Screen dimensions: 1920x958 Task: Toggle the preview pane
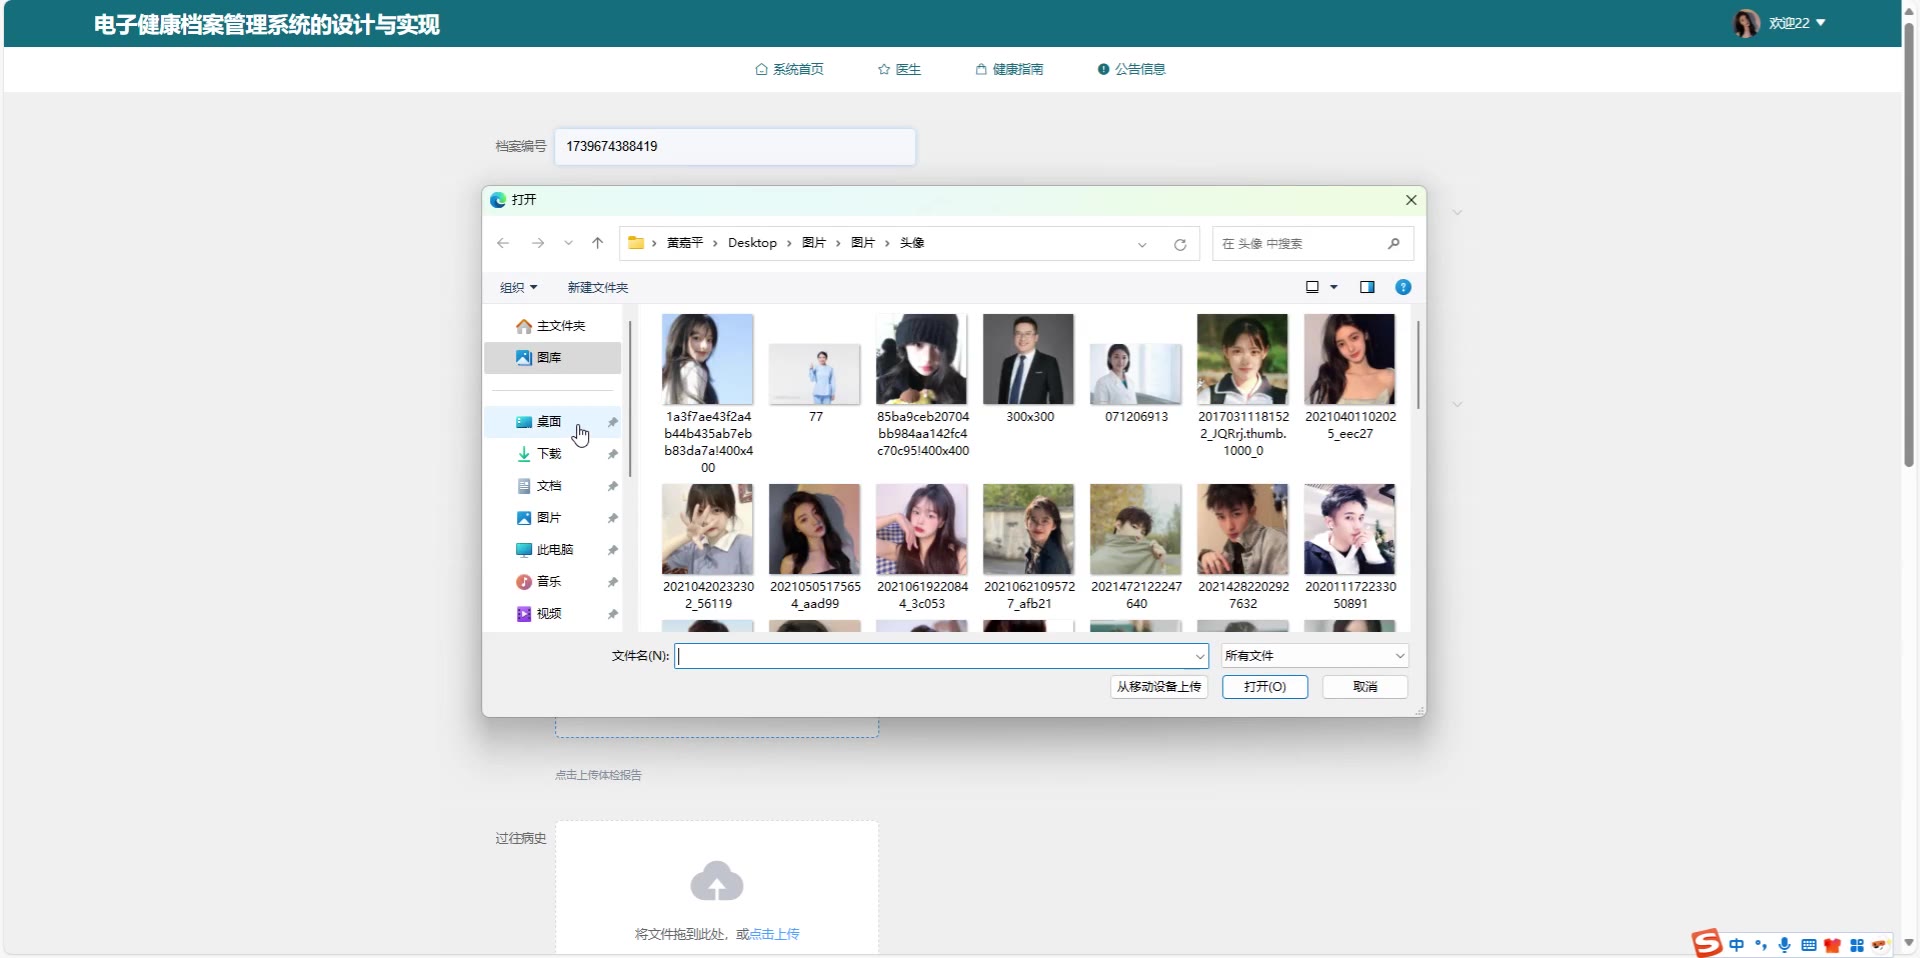coord(1367,287)
